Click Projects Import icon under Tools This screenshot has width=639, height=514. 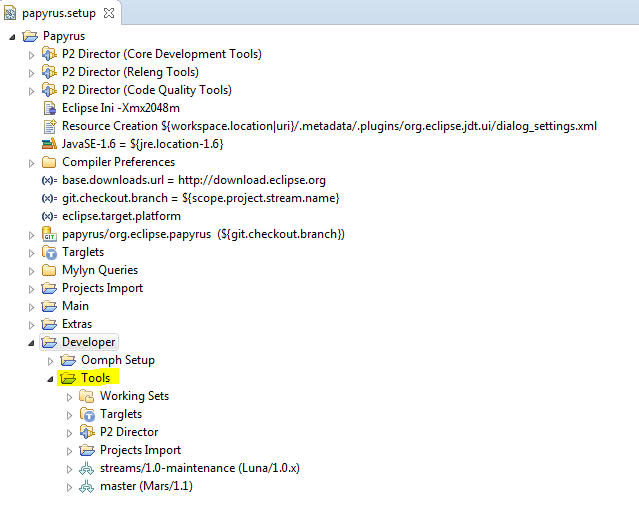[x=87, y=450]
